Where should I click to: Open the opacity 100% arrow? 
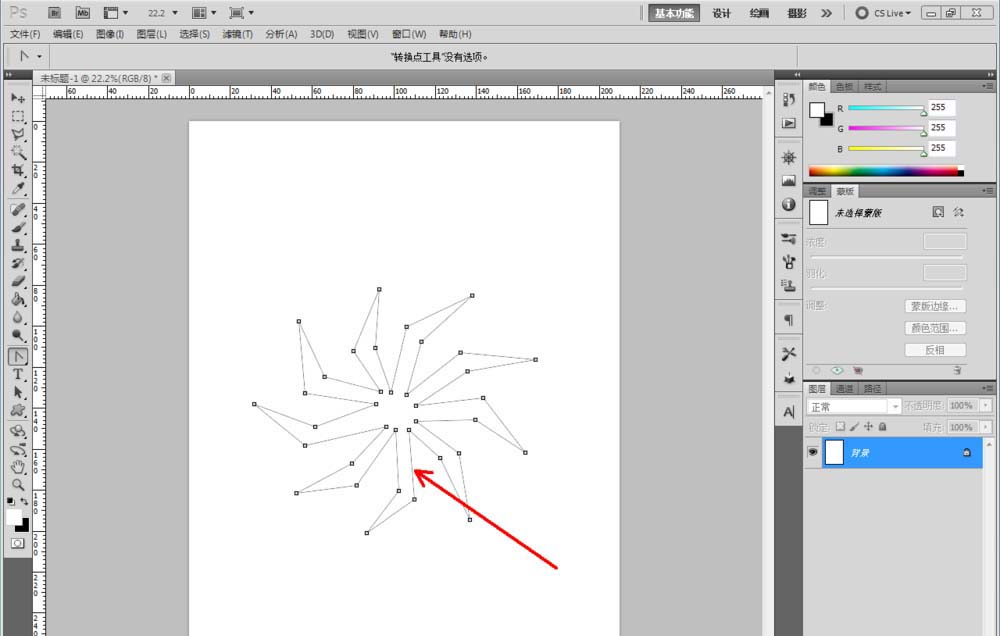coord(987,406)
